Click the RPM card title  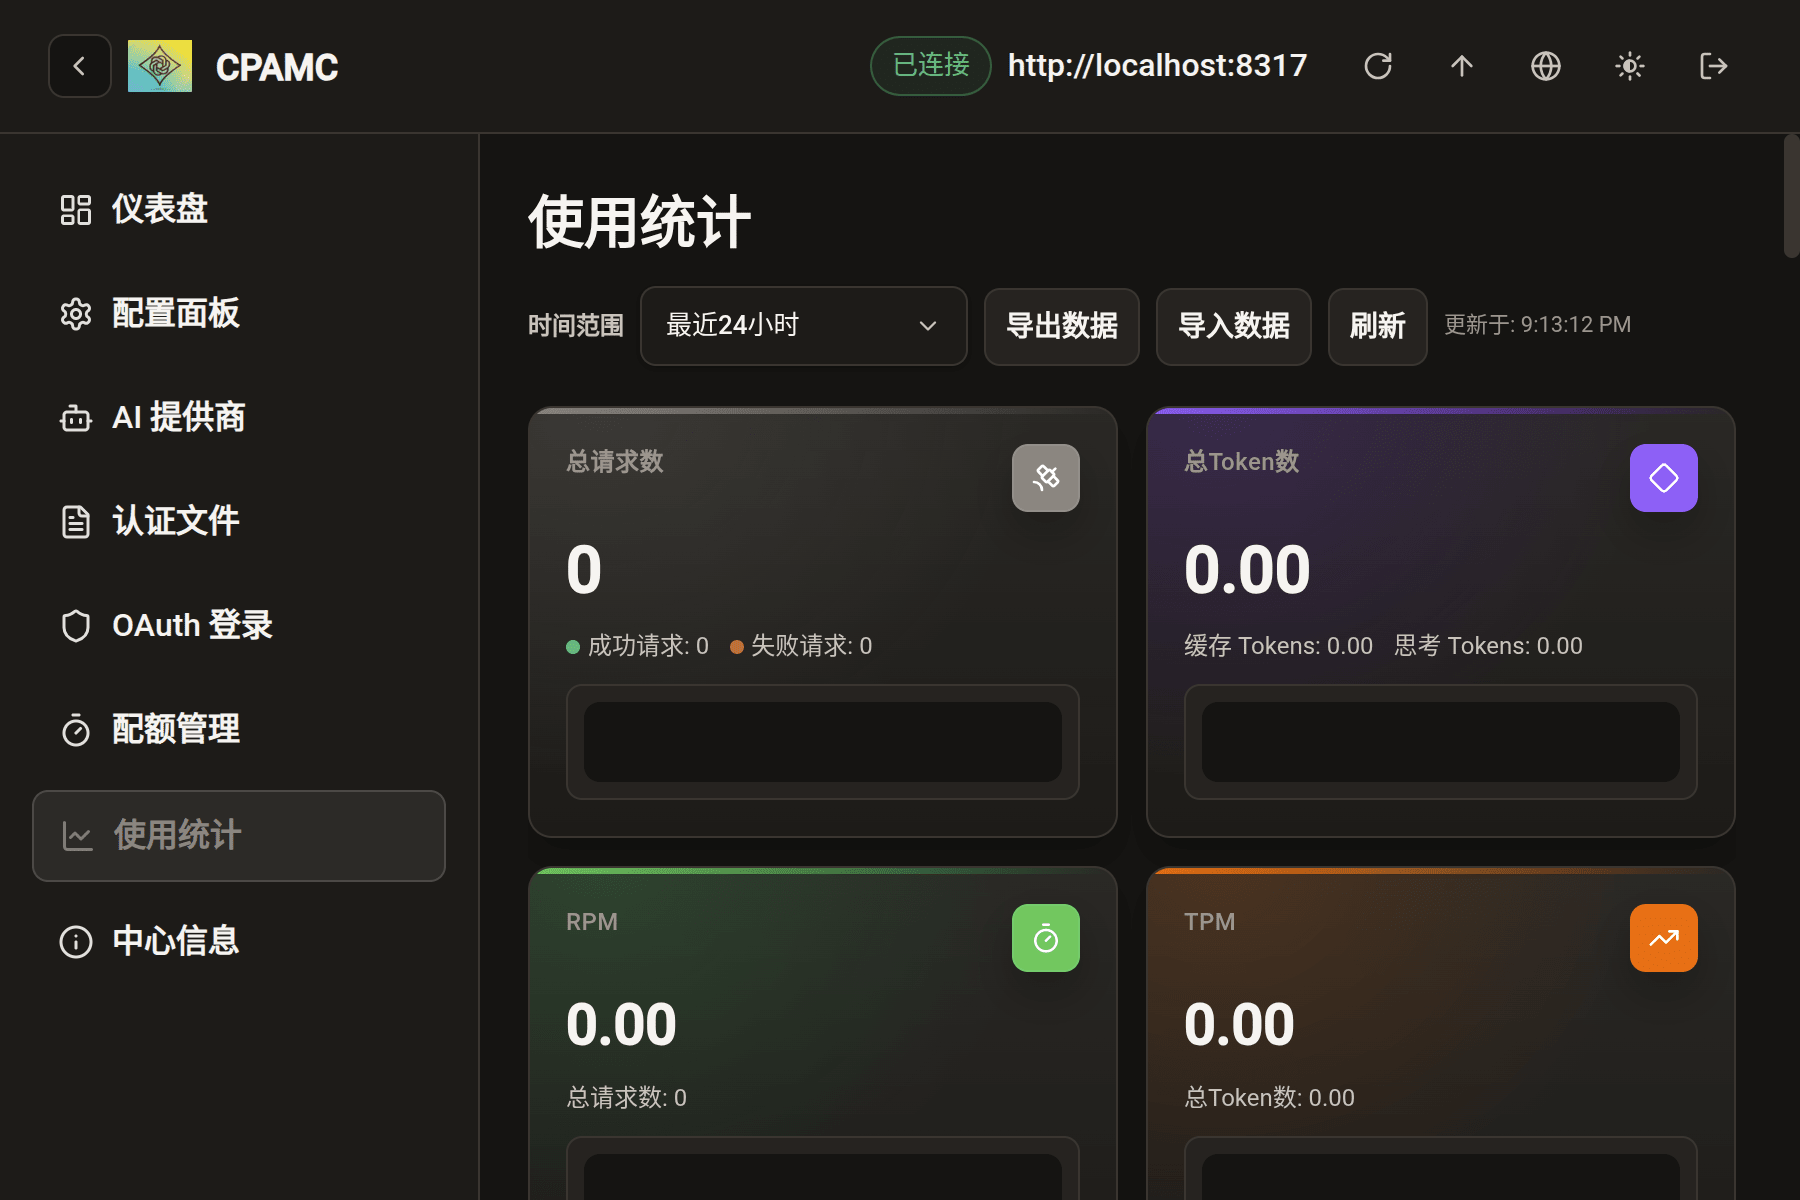click(592, 922)
